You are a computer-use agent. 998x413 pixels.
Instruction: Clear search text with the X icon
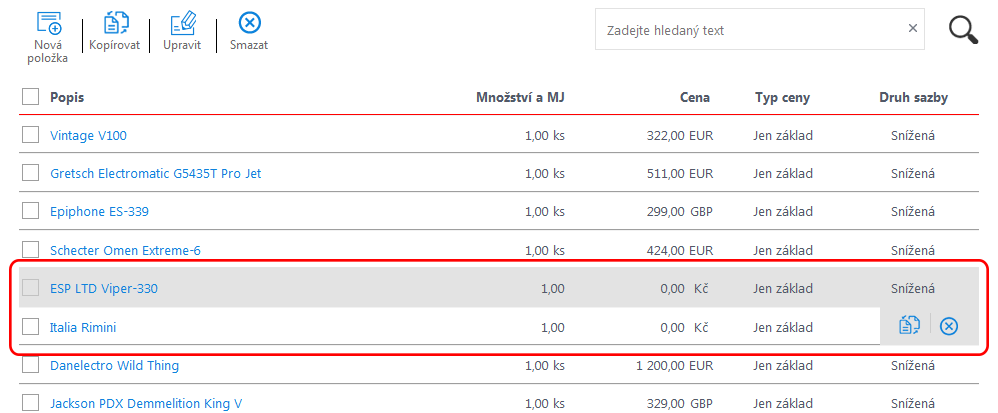pos(912,29)
